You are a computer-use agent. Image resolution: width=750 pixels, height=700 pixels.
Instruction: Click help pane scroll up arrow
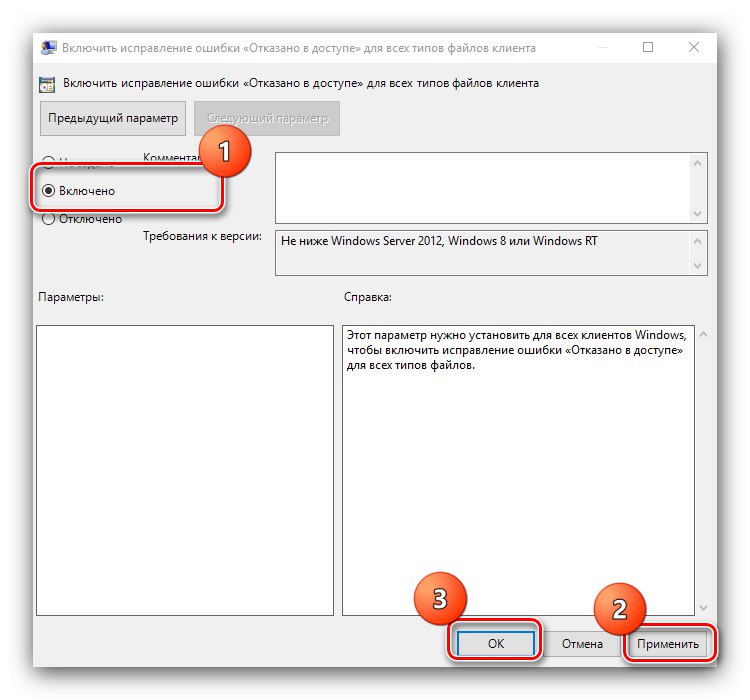(x=703, y=334)
